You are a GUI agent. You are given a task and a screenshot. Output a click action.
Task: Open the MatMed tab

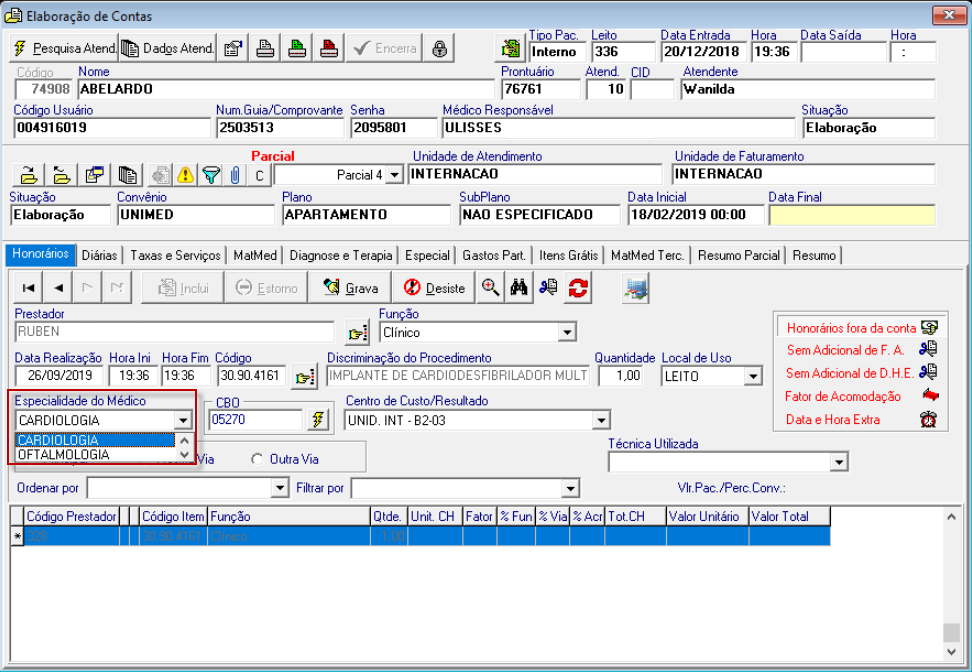click(x=255, y=255)
